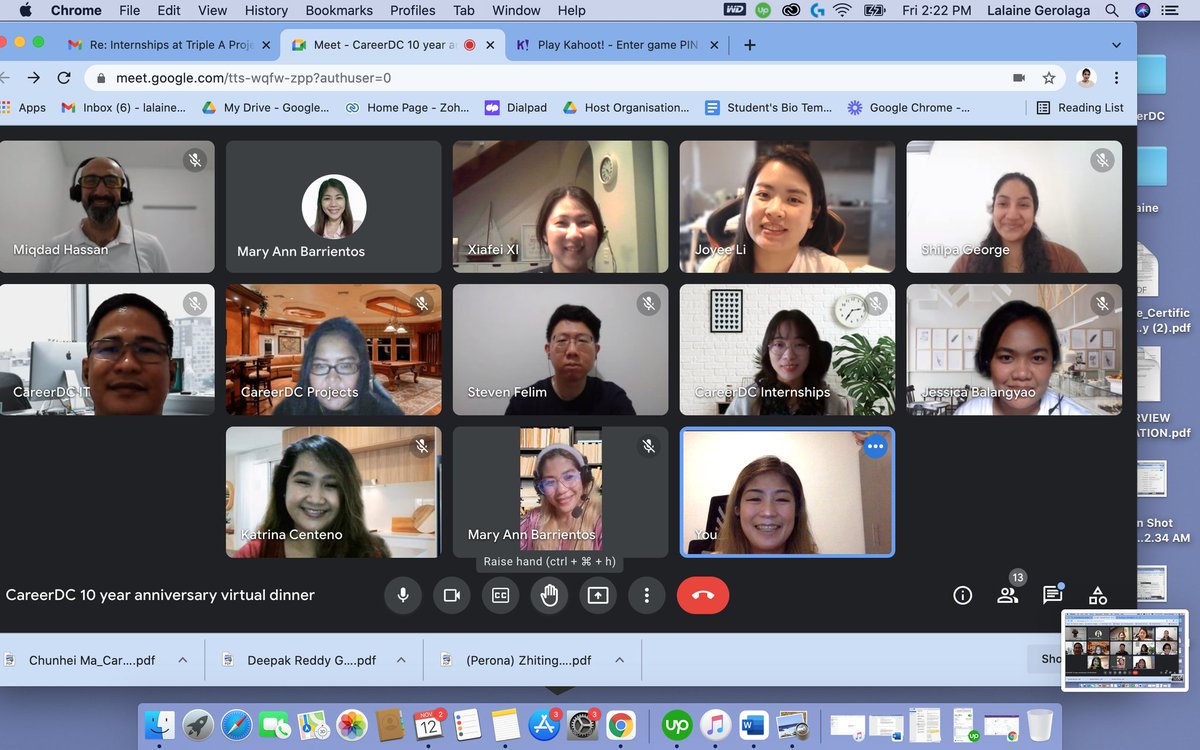Viewport: 1200px width, 750px height.
Task: Open the Window menu
Action: [516, 10]
